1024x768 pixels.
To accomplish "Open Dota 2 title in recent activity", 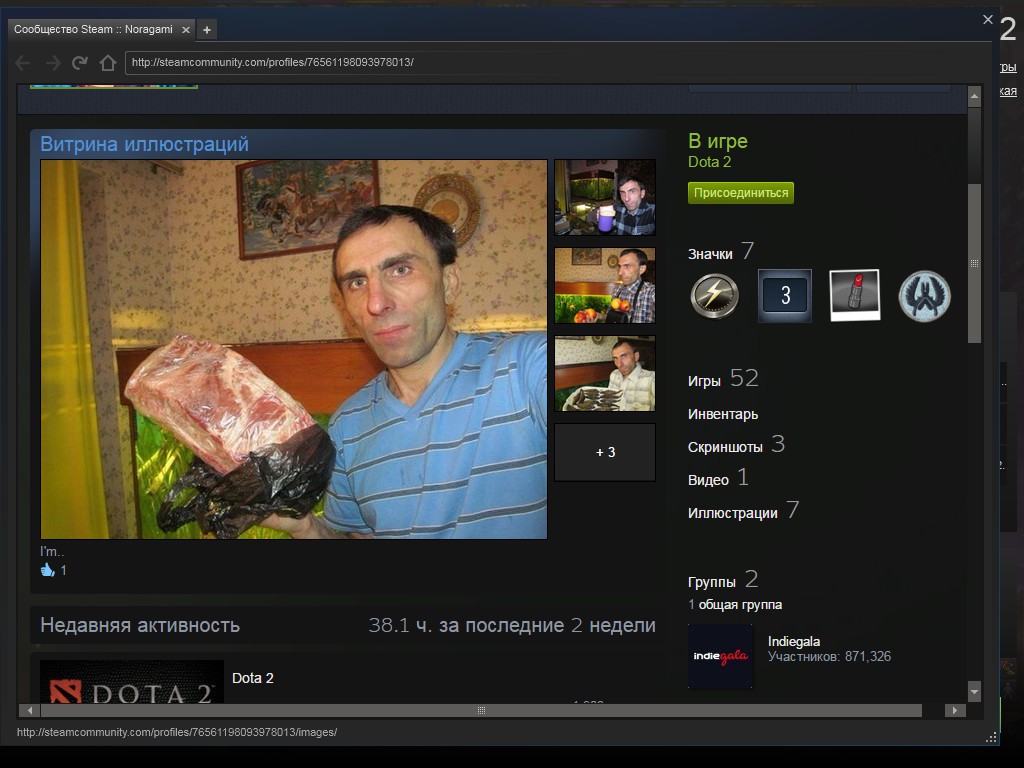I will (253, 678).
